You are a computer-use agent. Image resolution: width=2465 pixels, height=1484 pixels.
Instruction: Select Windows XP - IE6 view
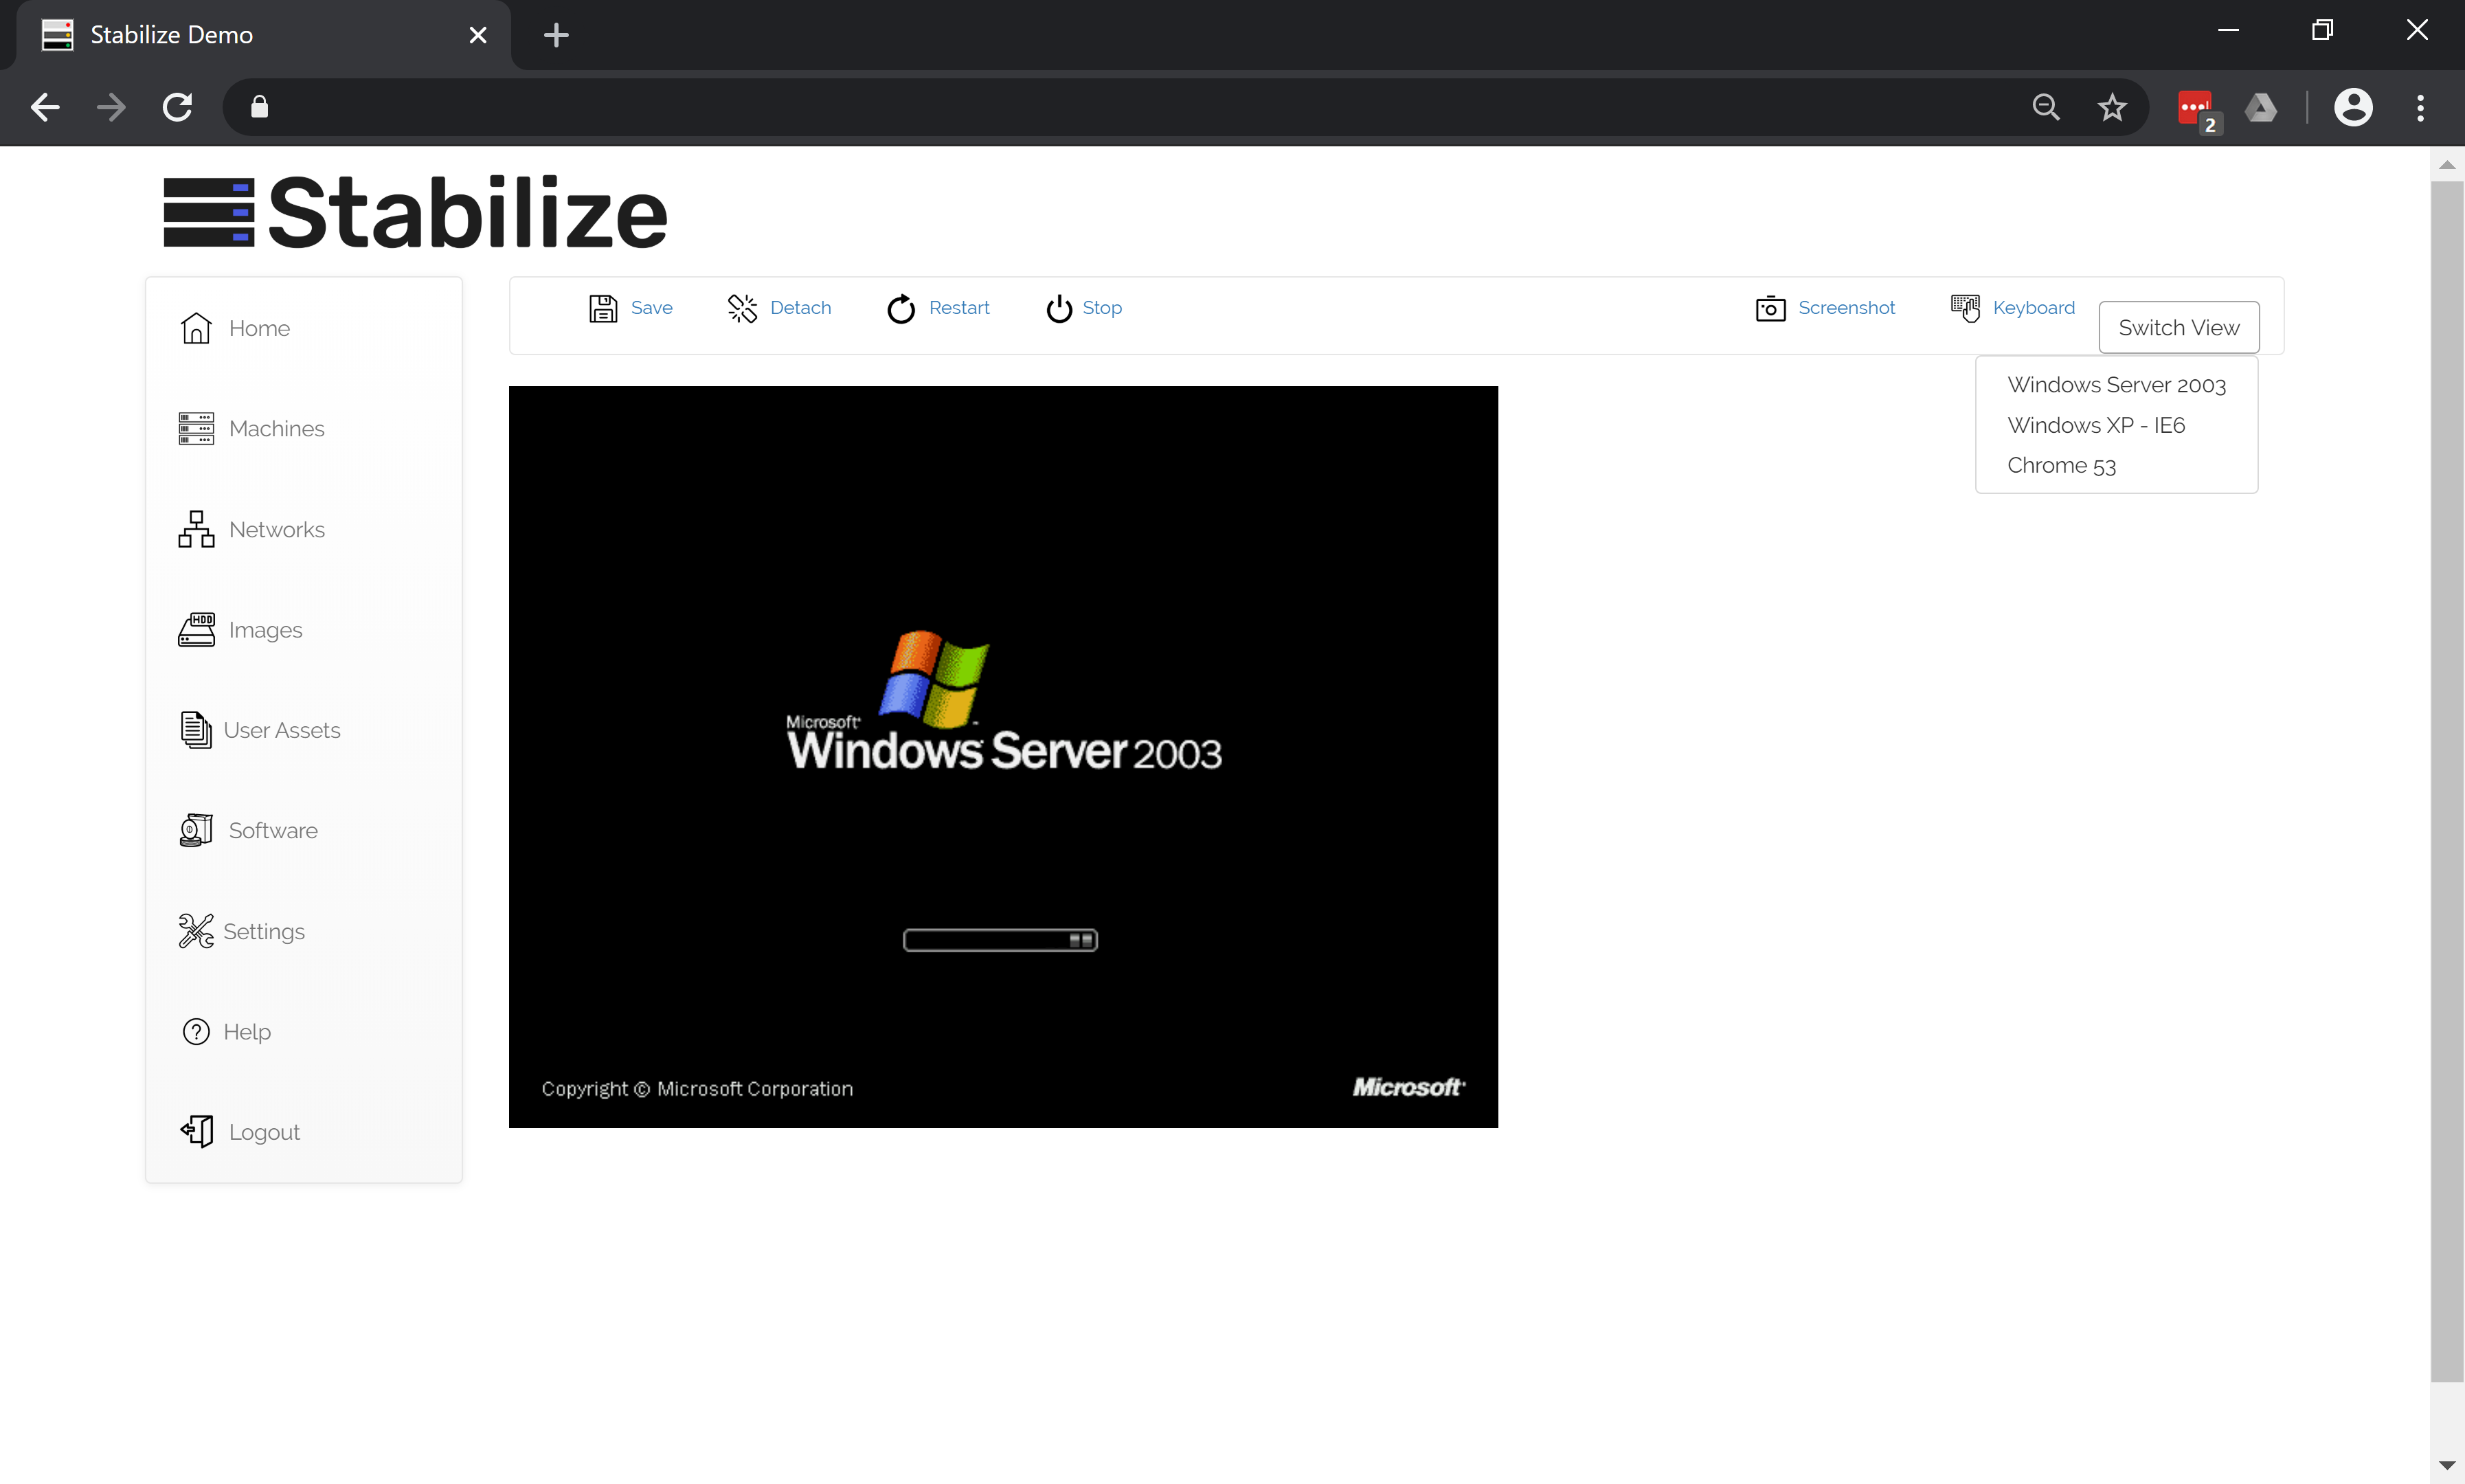(x=2096, y=425)
